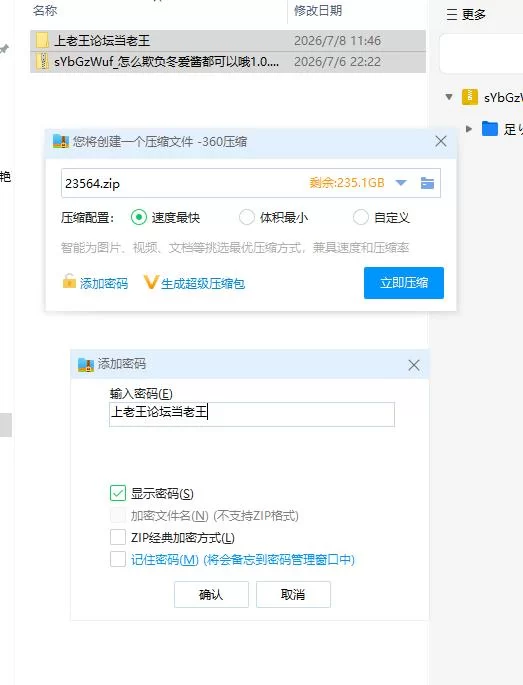The height and width of the screenshot is (685, 523).
Task: Click the 剩余:235.1GB free space text
Action: tap(347, 183)
